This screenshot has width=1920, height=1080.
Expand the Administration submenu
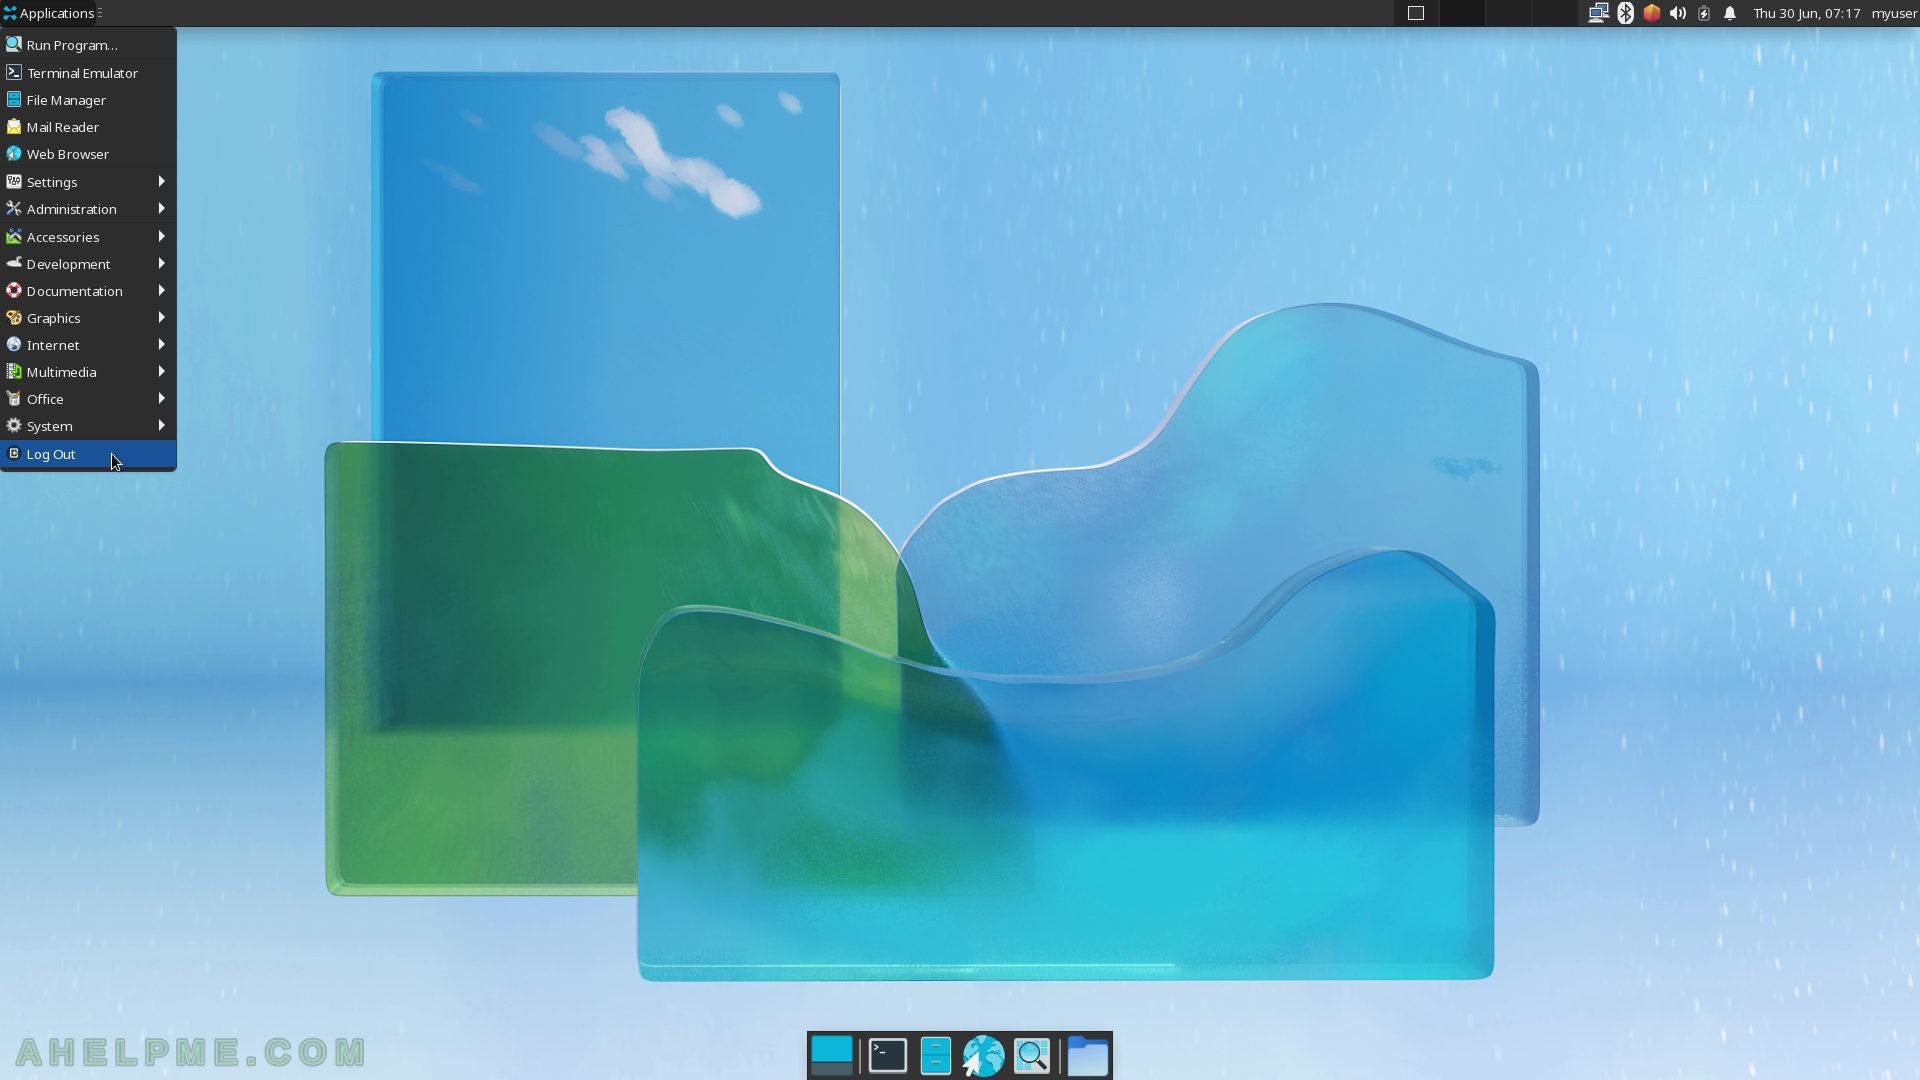[88, 209]
